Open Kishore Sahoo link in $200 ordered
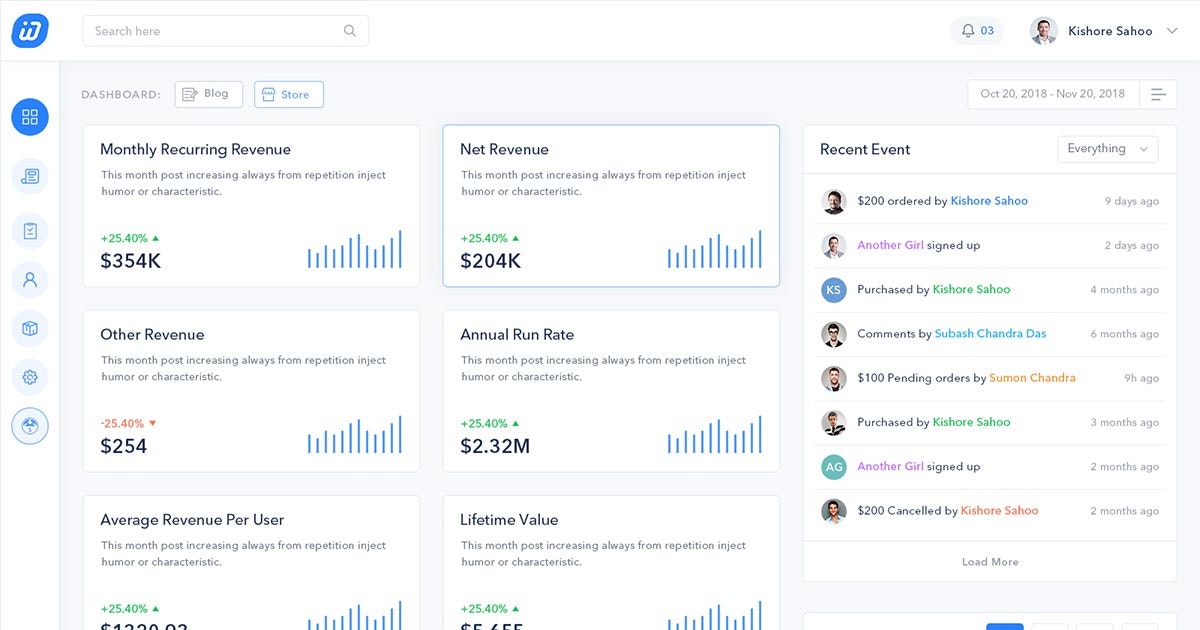The width and height of the screenshot is (1200, 630). [989, 201]
